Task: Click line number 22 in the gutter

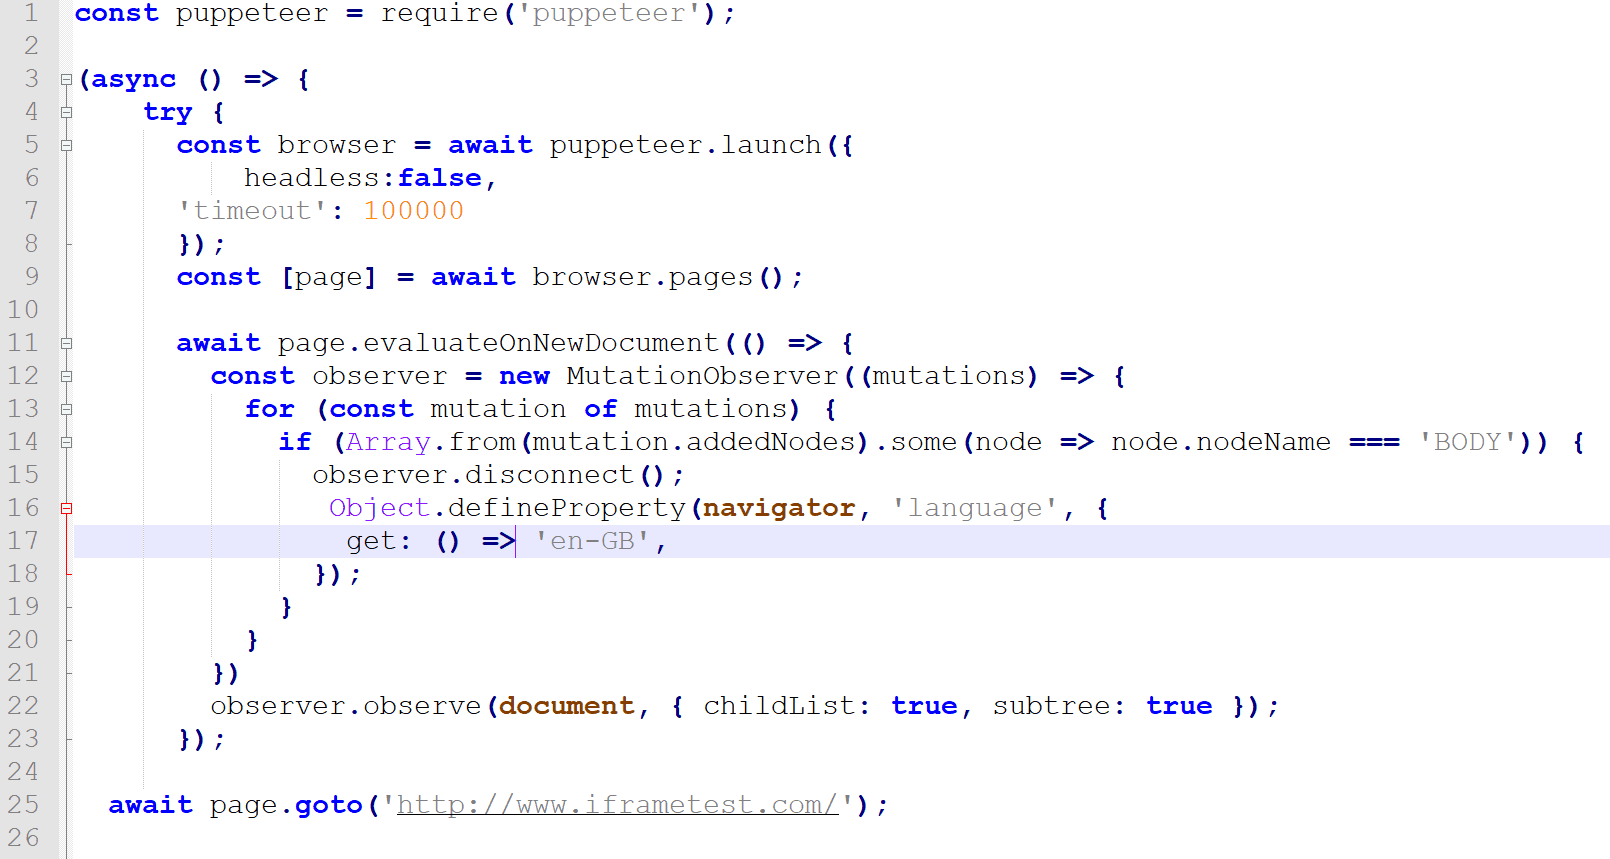Action: point(23,706)
